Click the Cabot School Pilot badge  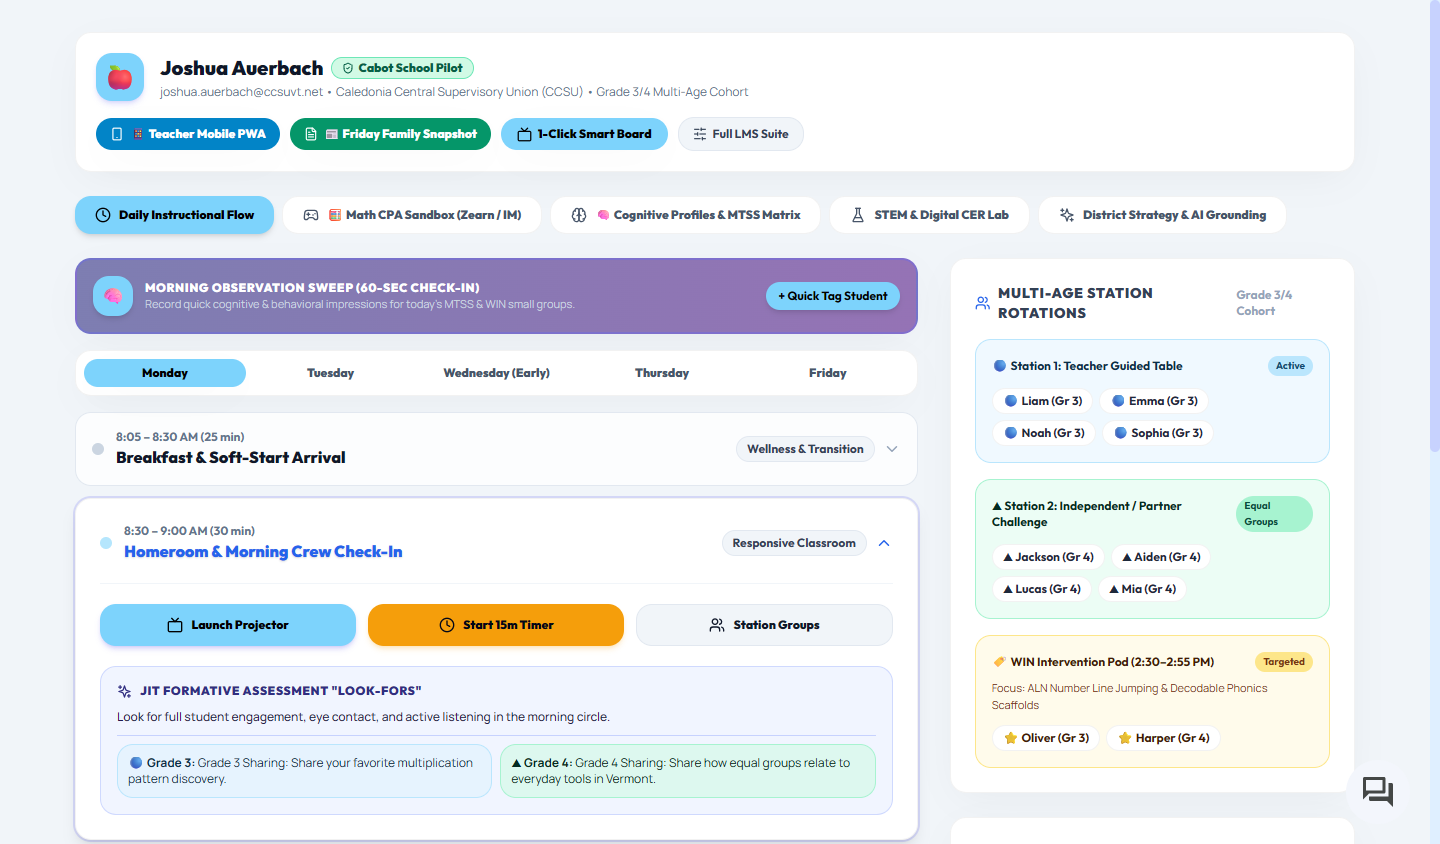click(402, 68)
